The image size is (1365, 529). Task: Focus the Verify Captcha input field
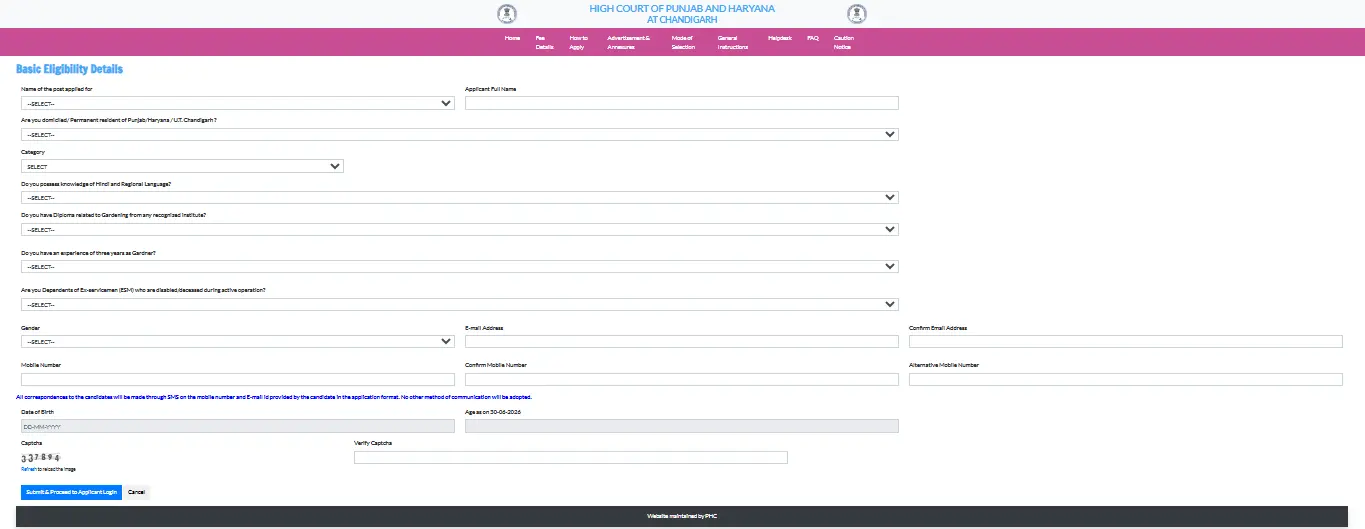[x=571, y=457]
